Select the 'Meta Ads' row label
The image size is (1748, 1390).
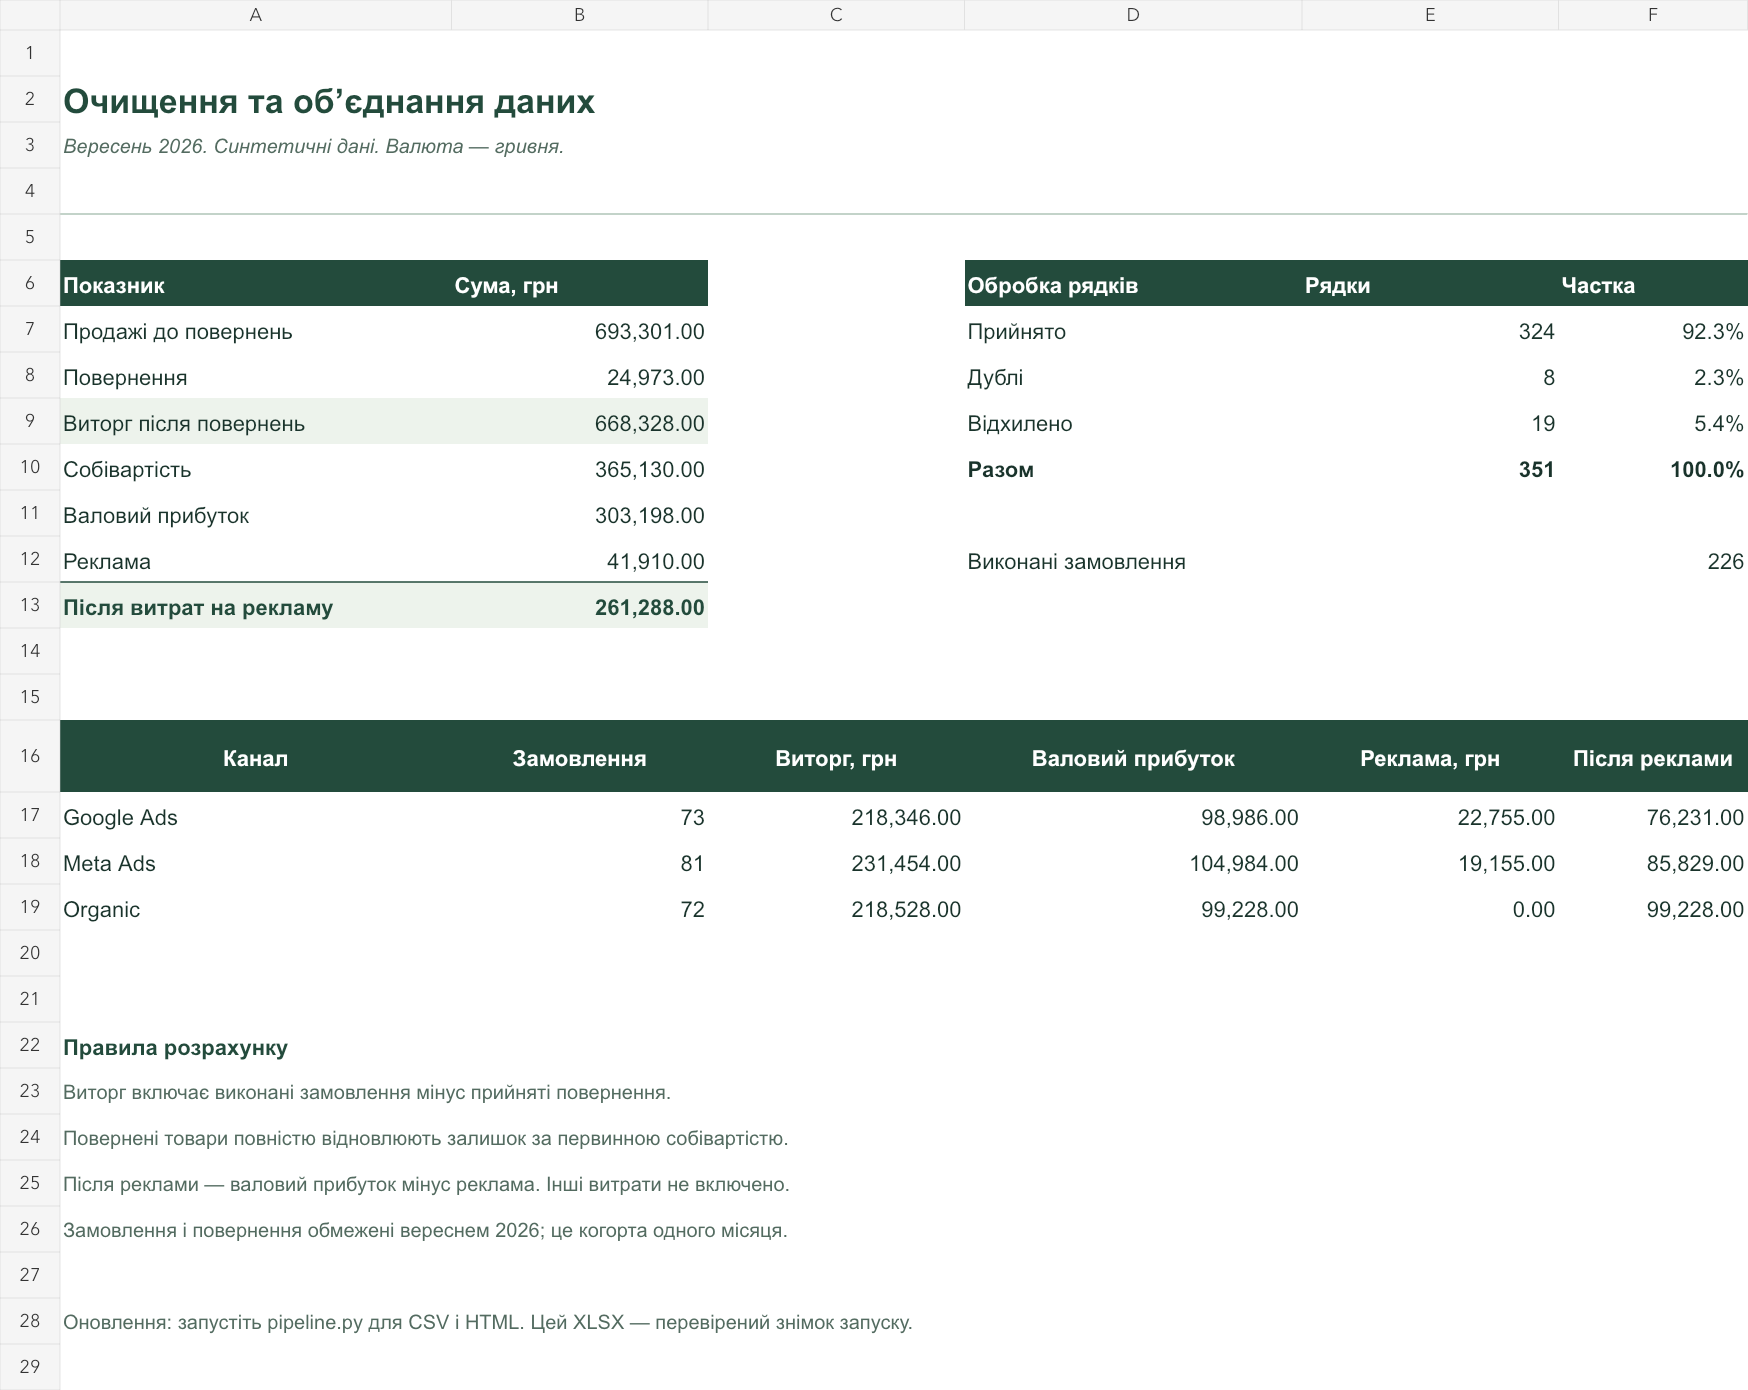[109, 863]
